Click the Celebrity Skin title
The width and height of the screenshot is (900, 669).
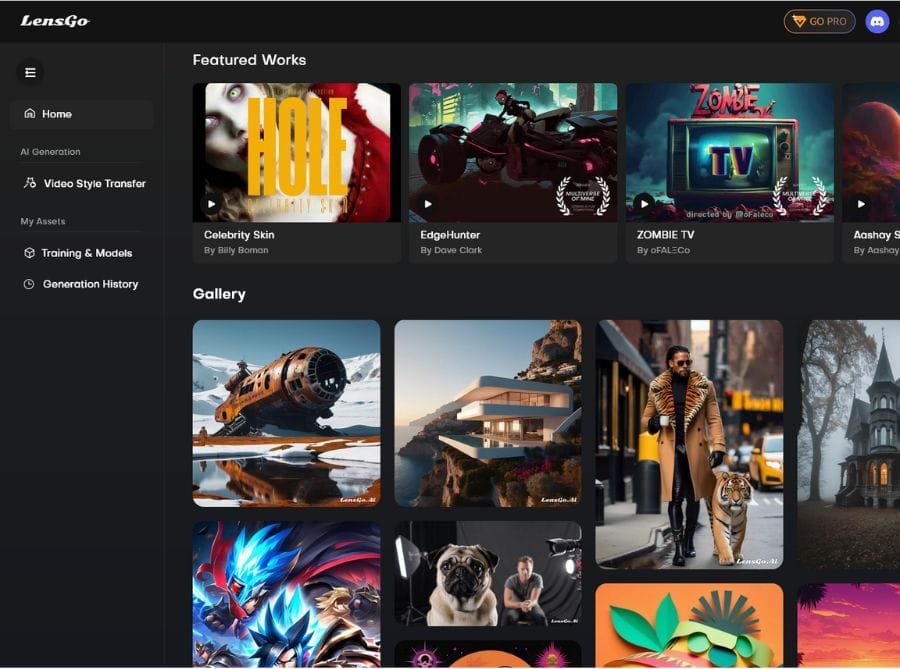[239, 235]
